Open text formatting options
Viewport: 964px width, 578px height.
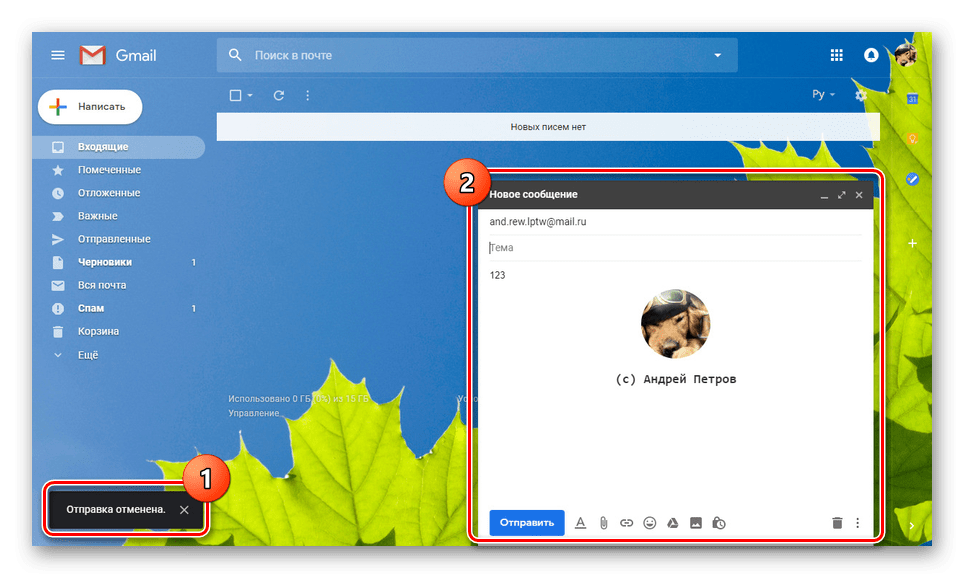point(580,523)
